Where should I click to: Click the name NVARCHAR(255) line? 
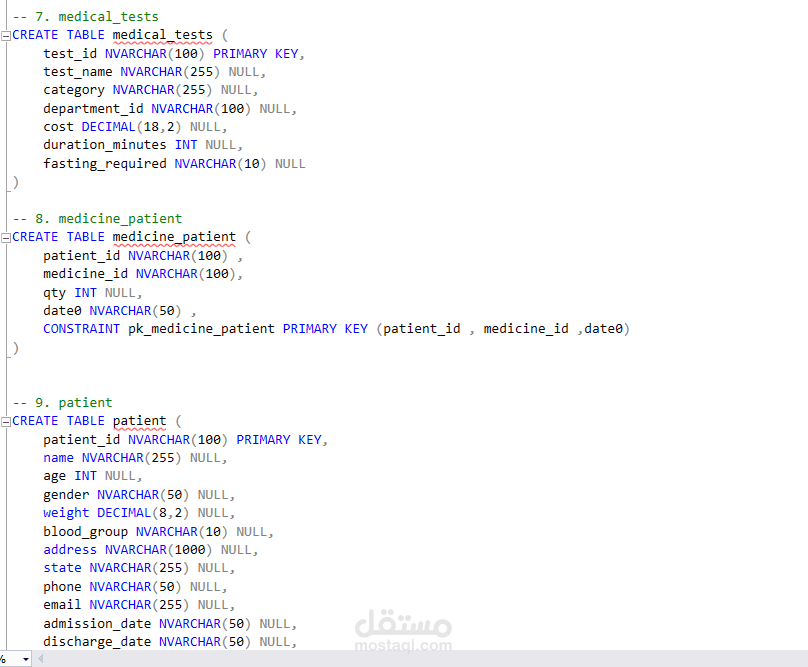pyautogui.click(x=134, y=458)
